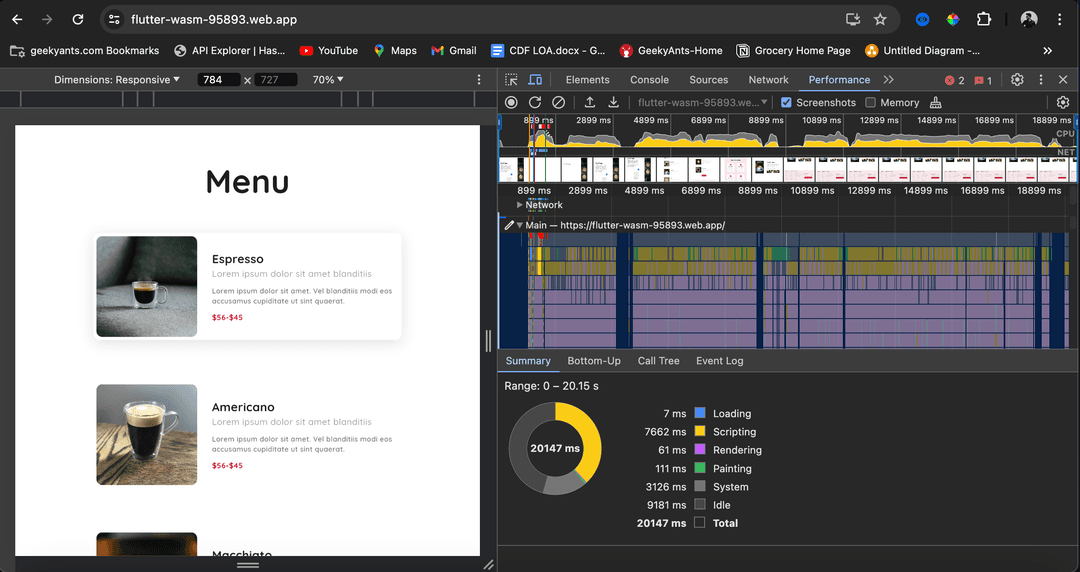Open the recording selector dropdown
This screenshot has width=1080, height=572.
click(x=702, y=102)
